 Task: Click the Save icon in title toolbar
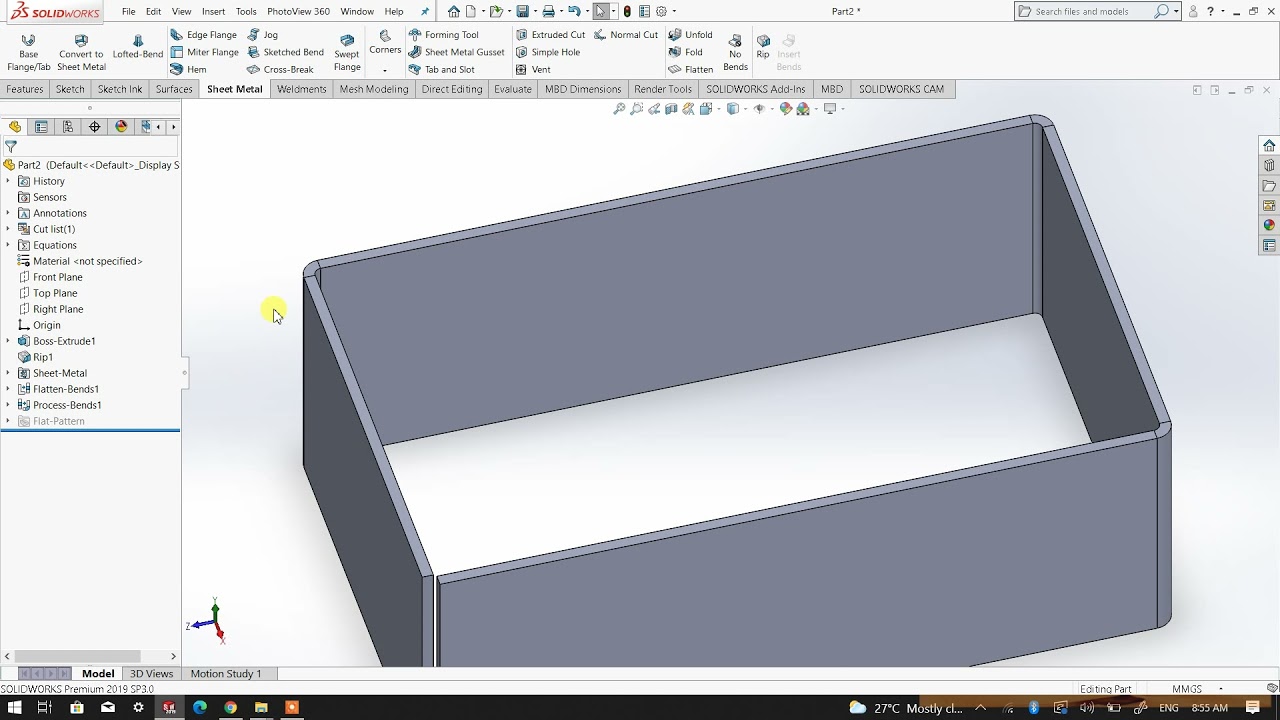[522, 11]
